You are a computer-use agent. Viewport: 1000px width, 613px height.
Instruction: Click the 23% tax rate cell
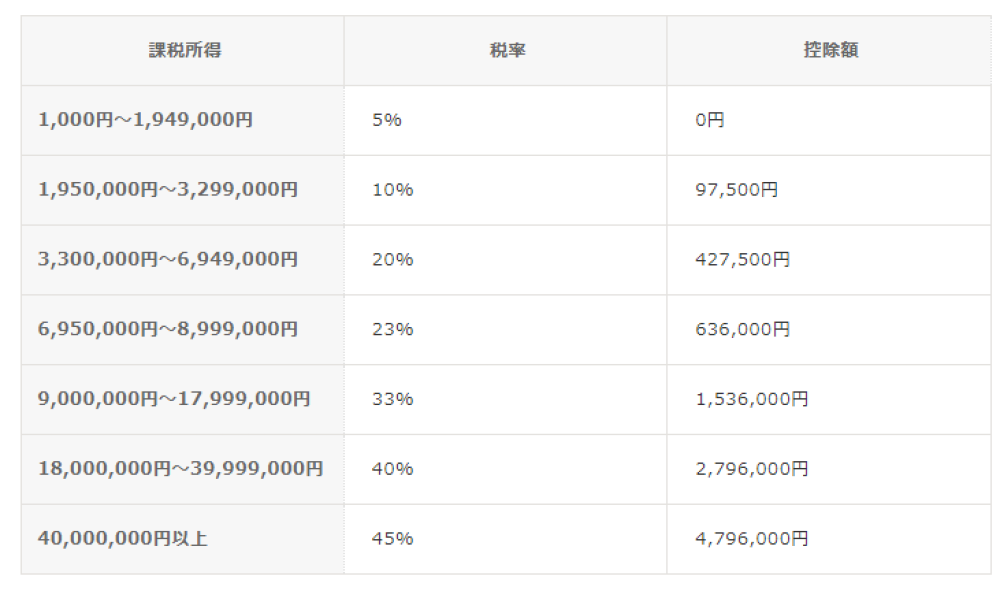coord(506,330)
